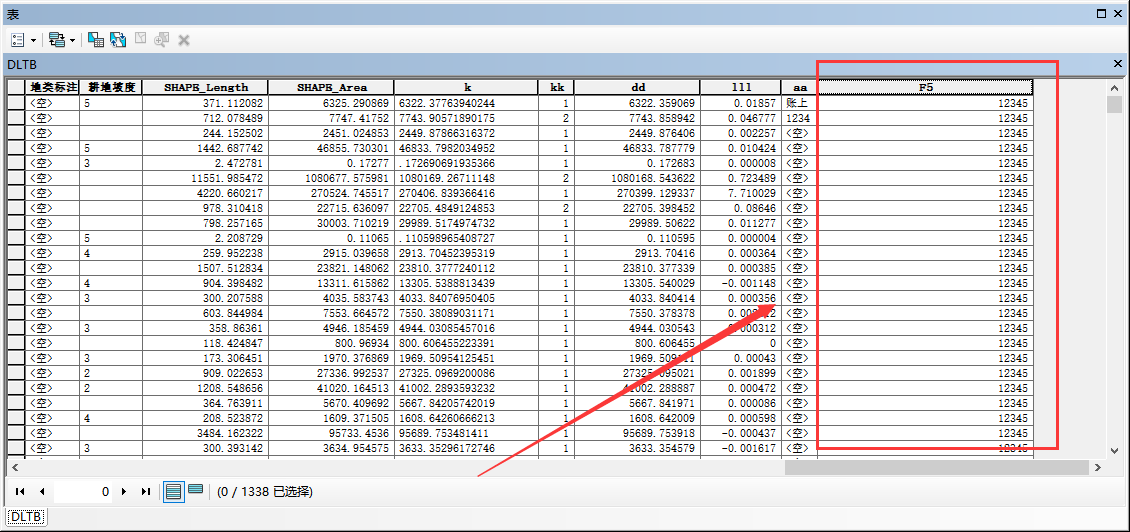The height and width of the screenshot is (532, 1130).
Task: Select the aa column header
Action: coord(799,87)
